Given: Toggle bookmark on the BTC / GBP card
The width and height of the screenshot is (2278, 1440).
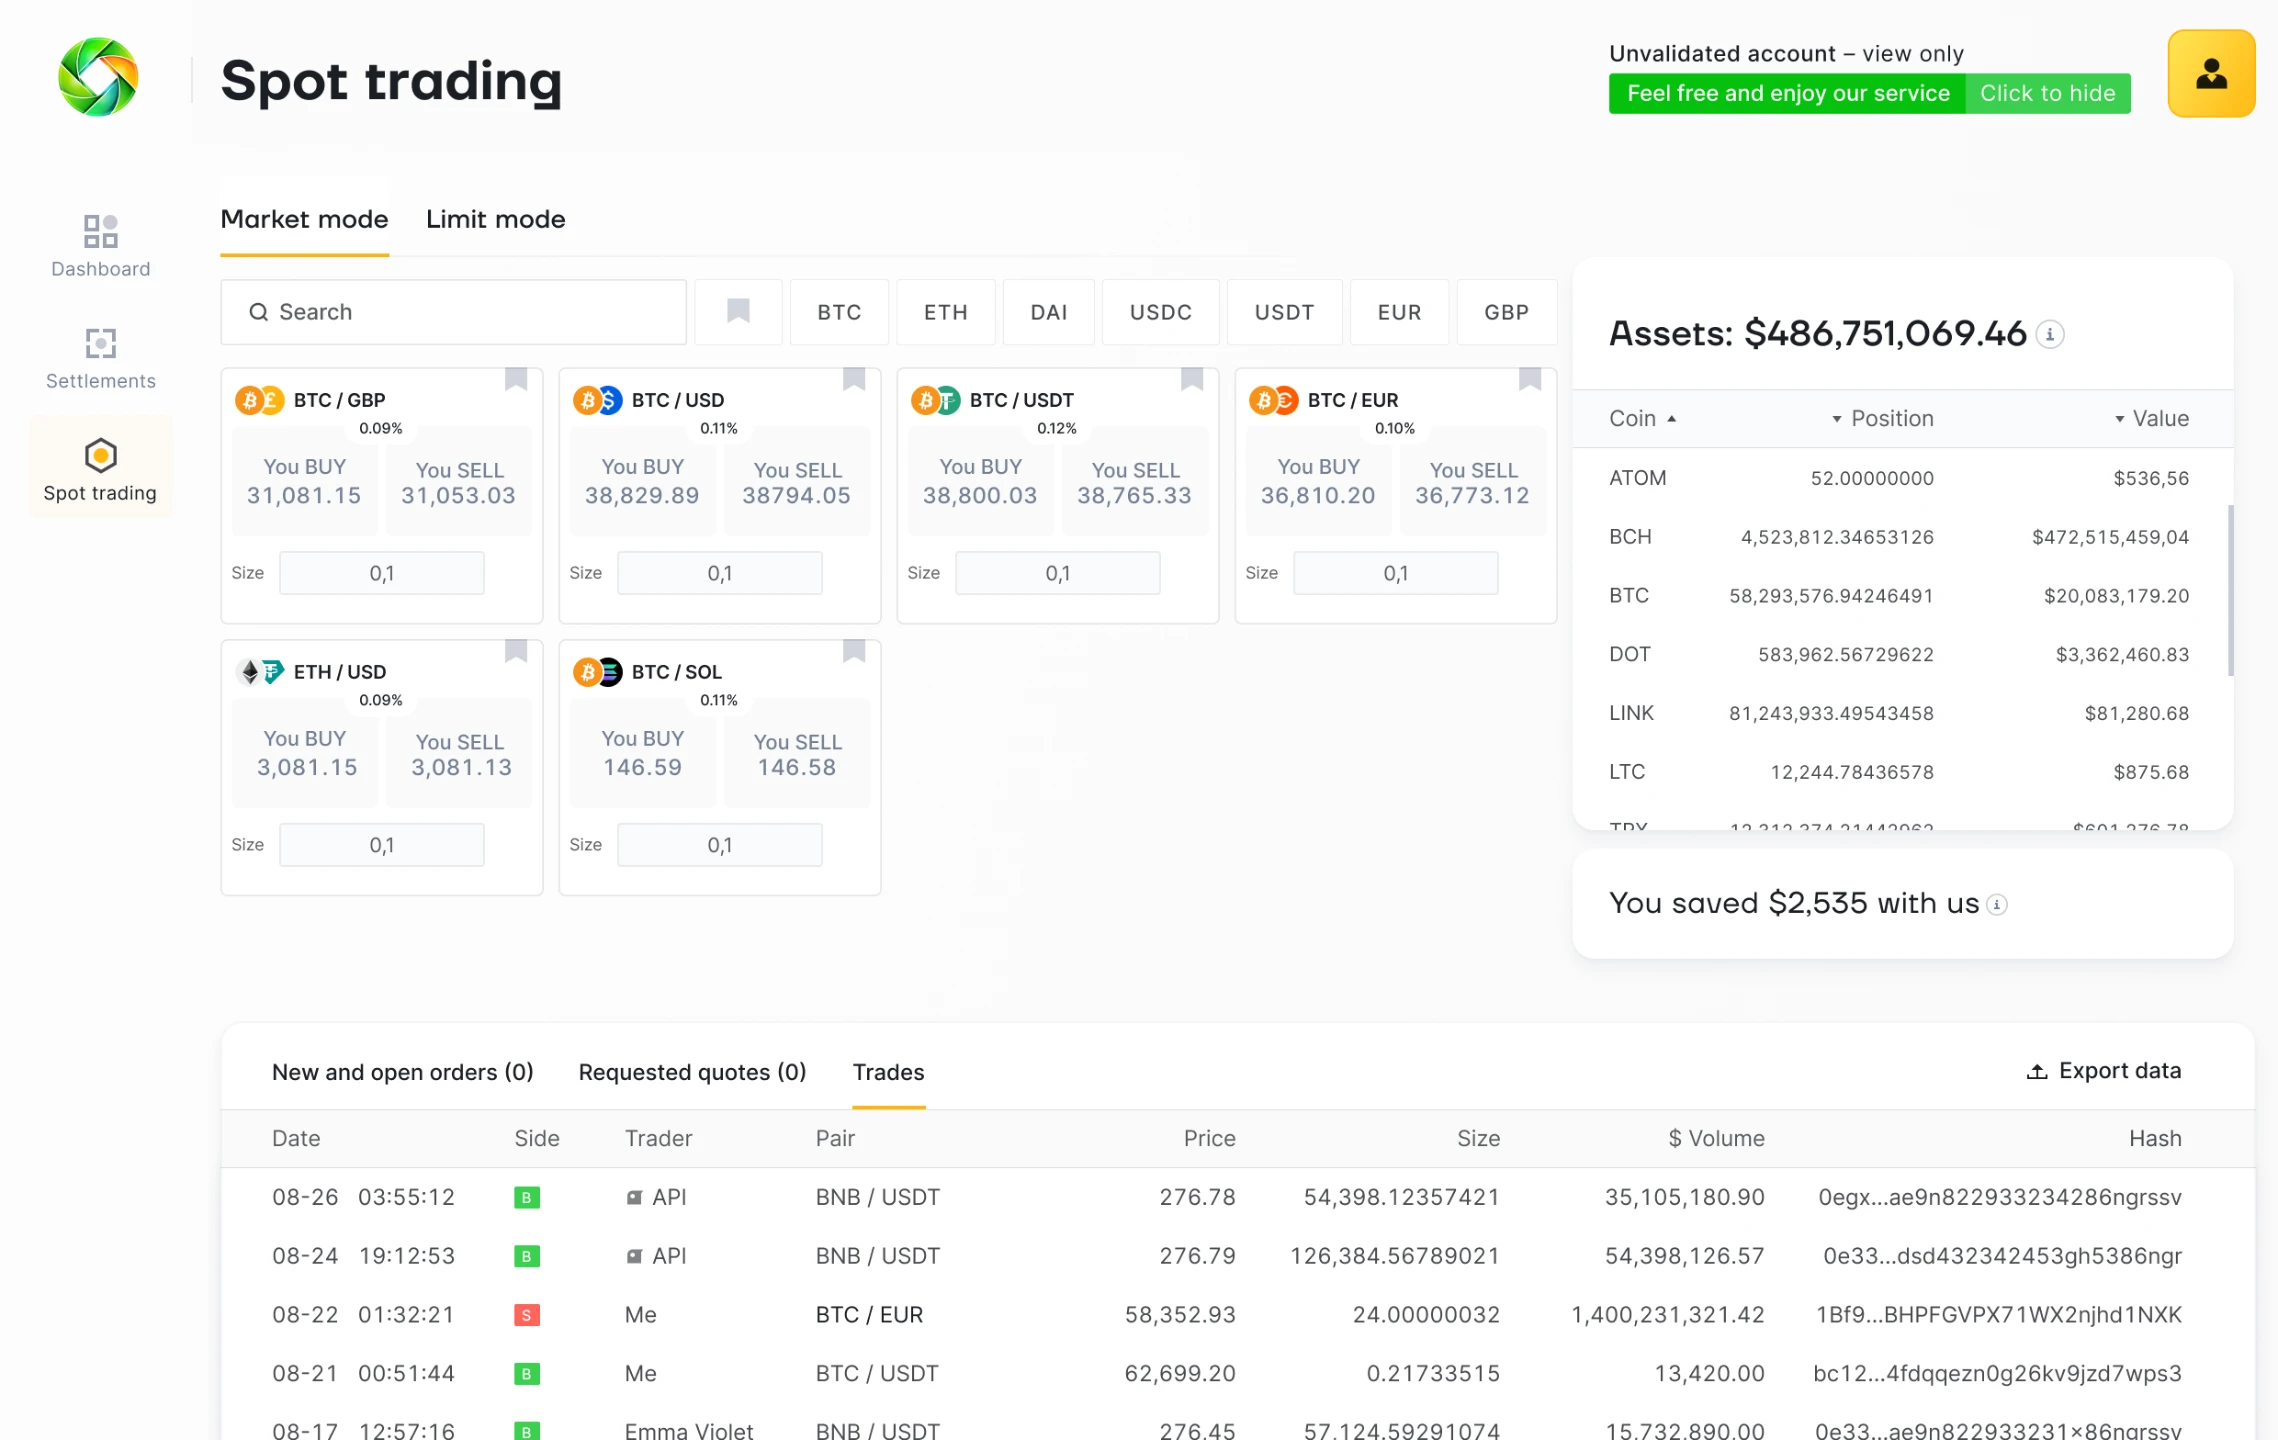Looking at the screenshot, I should pos(515,380).
